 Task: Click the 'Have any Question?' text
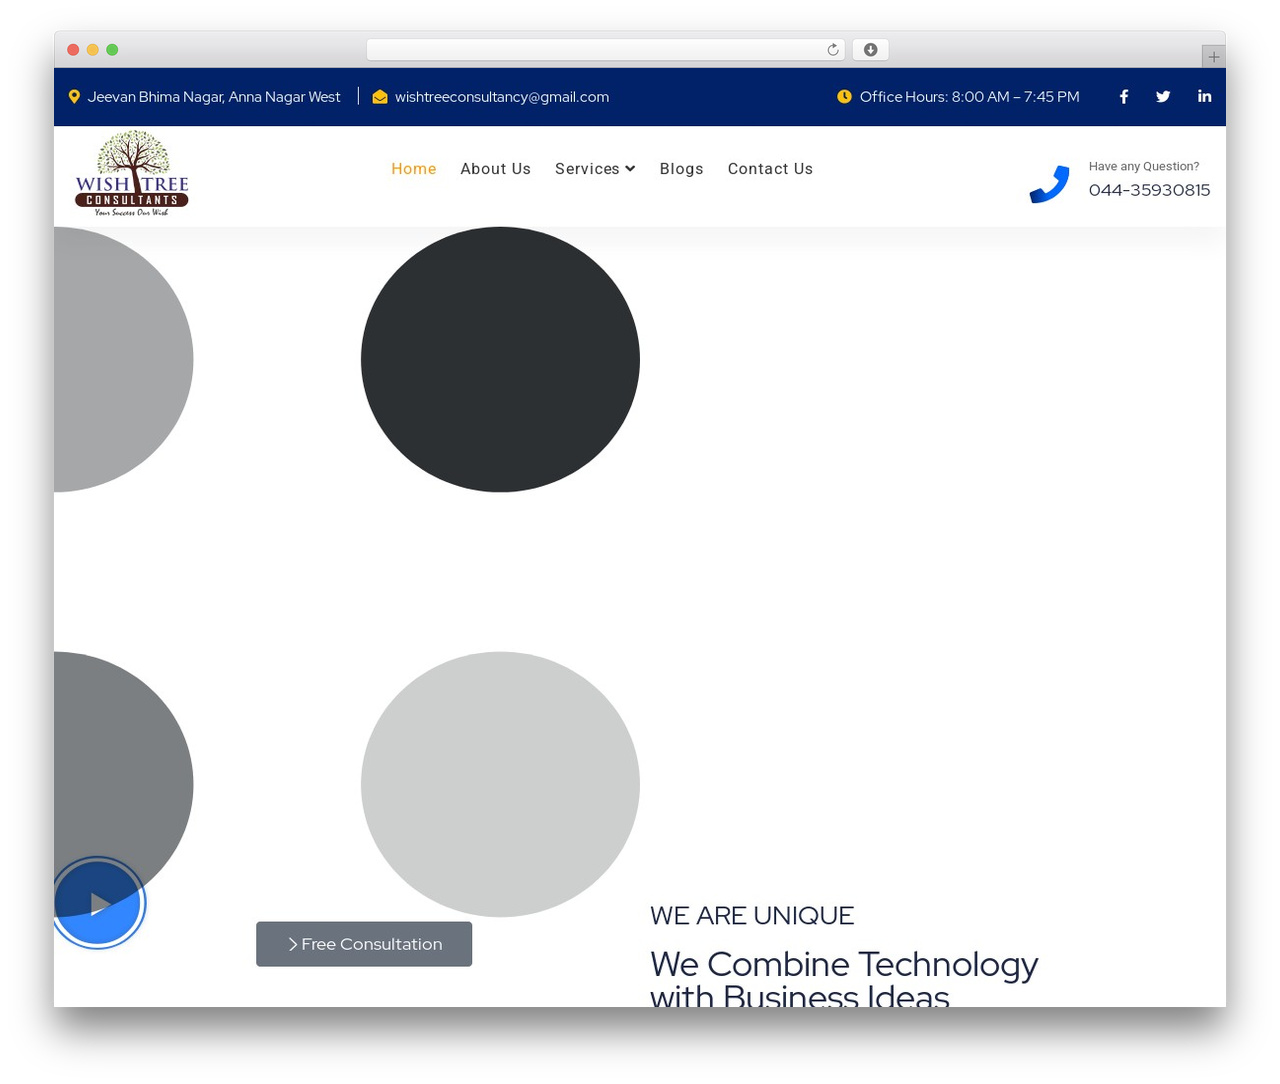click(1144, 167)
